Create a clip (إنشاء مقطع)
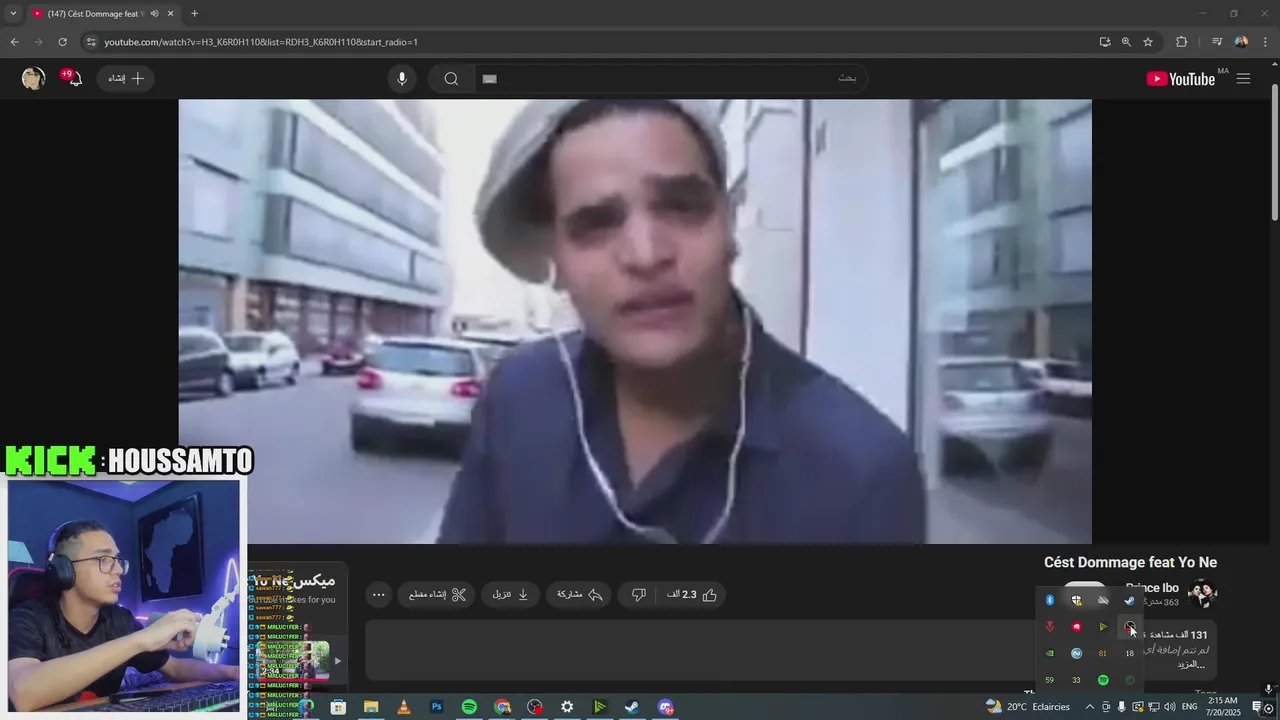 (x=437, y=594)
